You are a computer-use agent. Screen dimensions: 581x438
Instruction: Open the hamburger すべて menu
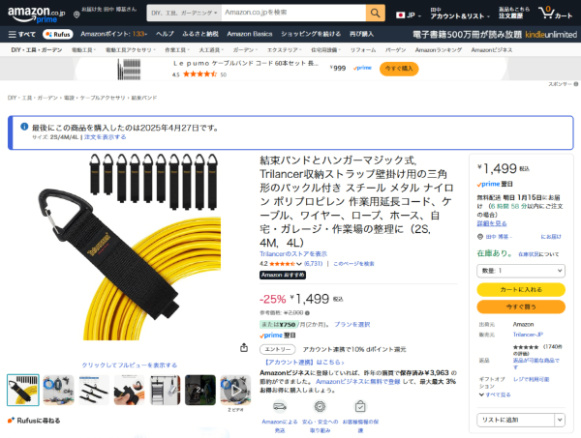(22, 34)
